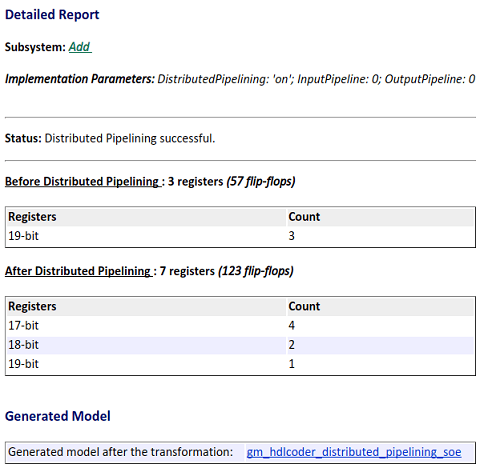The image size is (480, 468).
Task: Open the Add subsystem link
Action: 80,47
